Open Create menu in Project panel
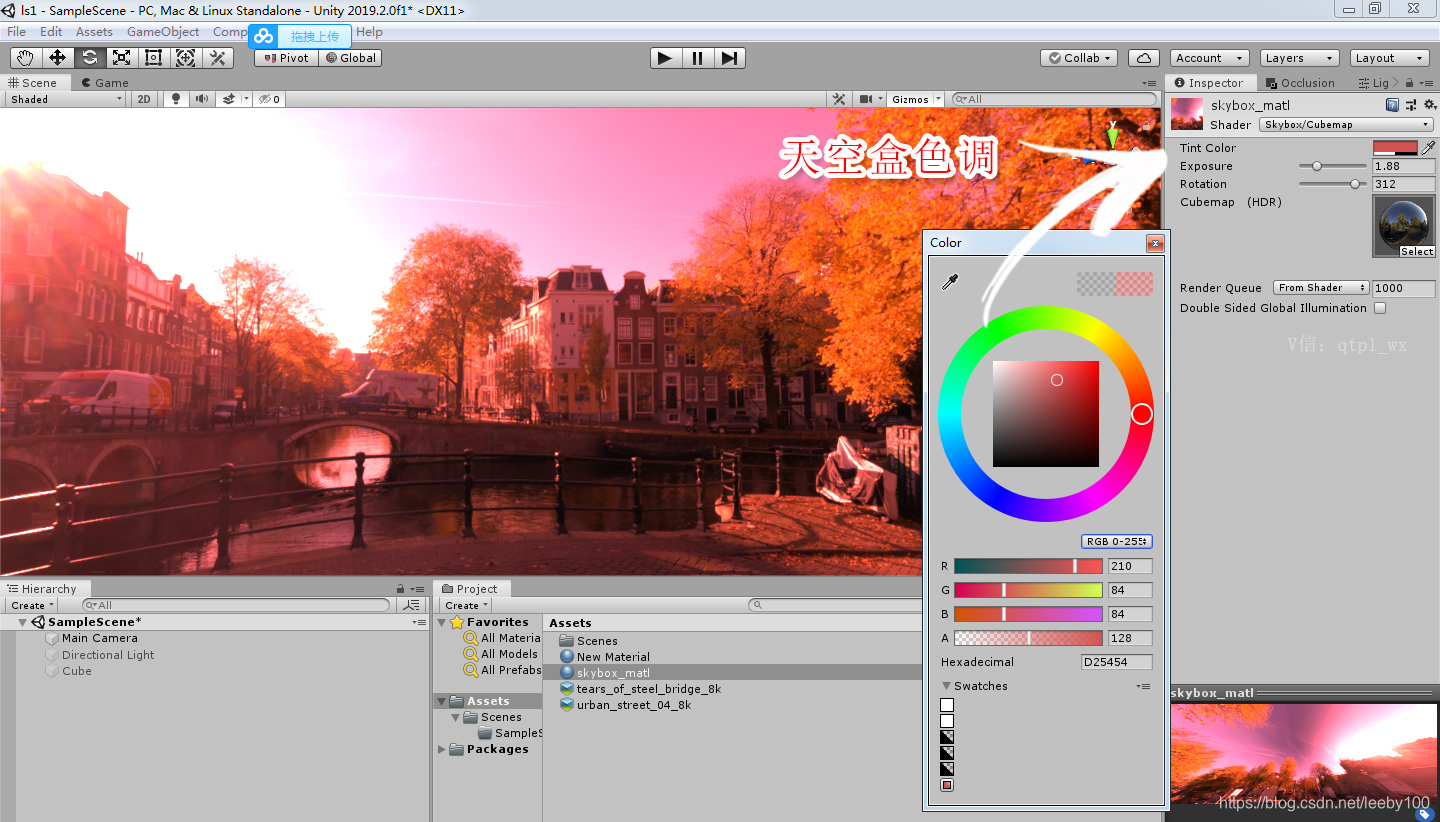The image size is (1440, 822). (466, 605)
